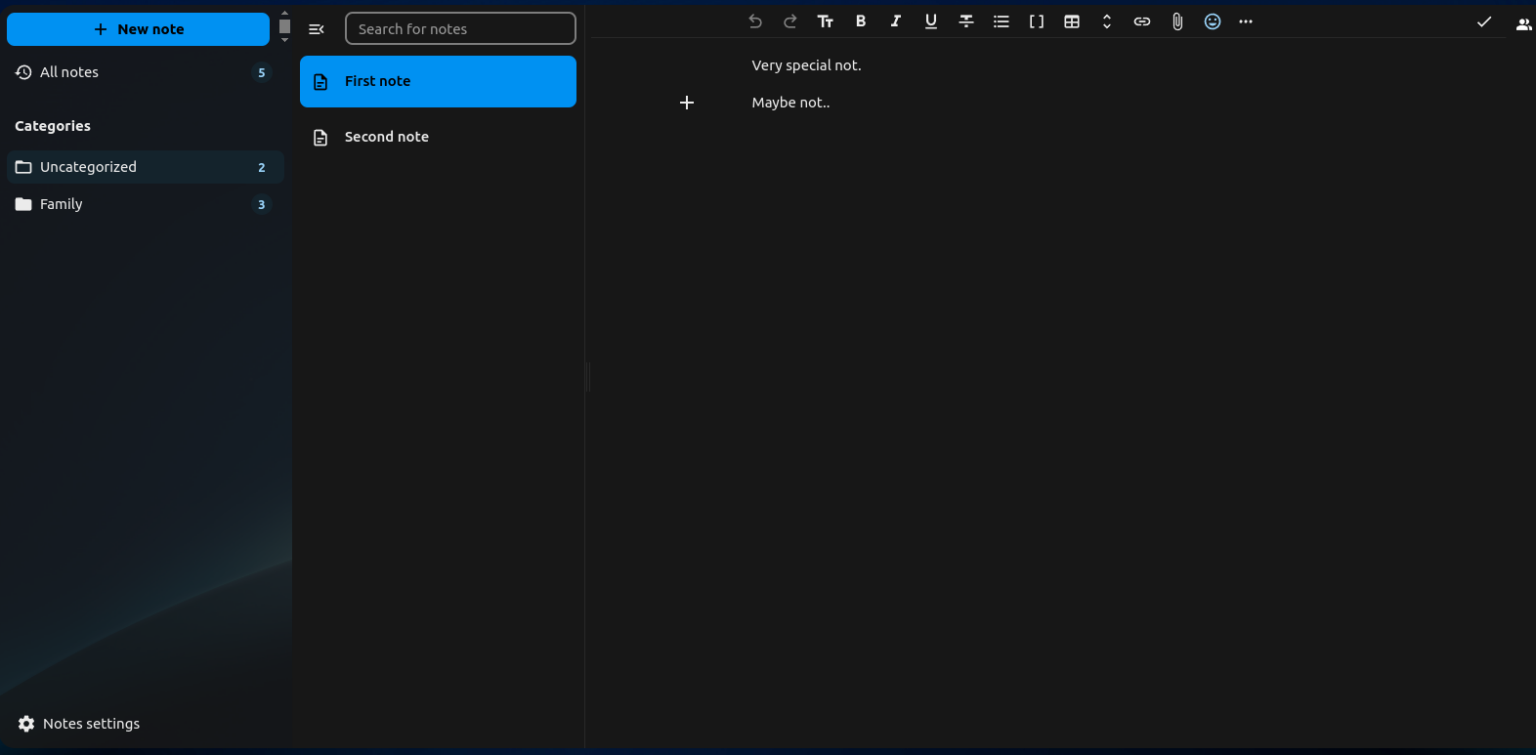
Task: Open the three-dots more options menu
Action: [x=1245, y=21]
